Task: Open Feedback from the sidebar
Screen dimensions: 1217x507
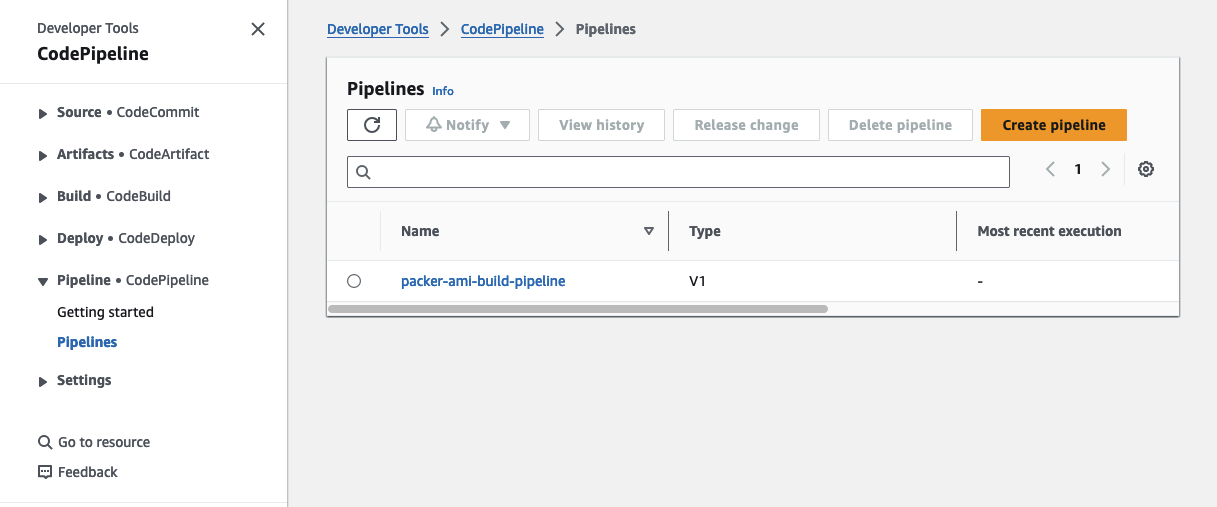Action: (x=88, y=472)
